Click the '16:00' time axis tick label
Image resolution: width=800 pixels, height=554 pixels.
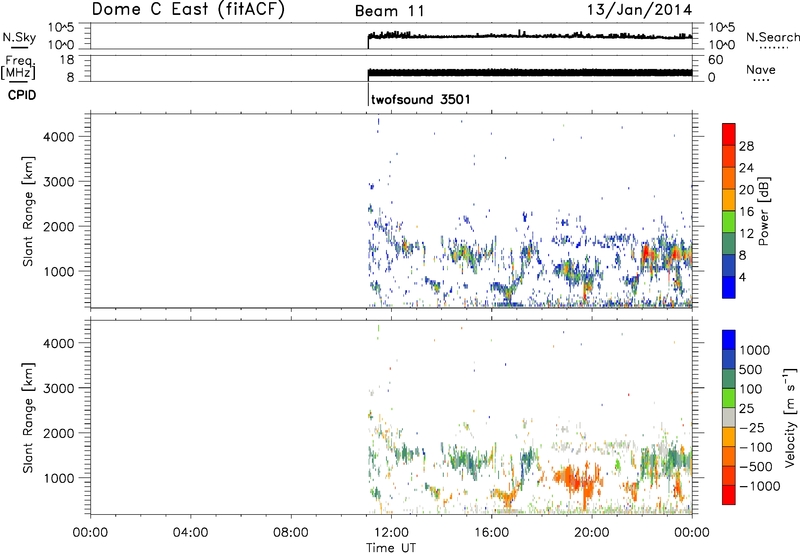(x=491, y=533)
